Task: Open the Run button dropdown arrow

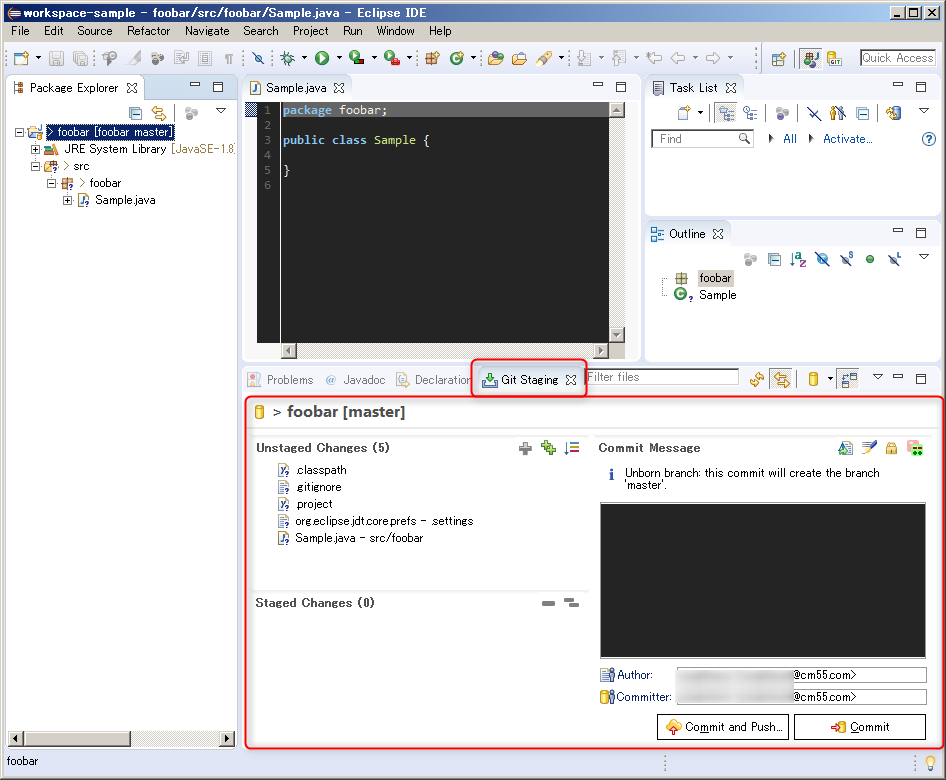Action: coord(339,58)
